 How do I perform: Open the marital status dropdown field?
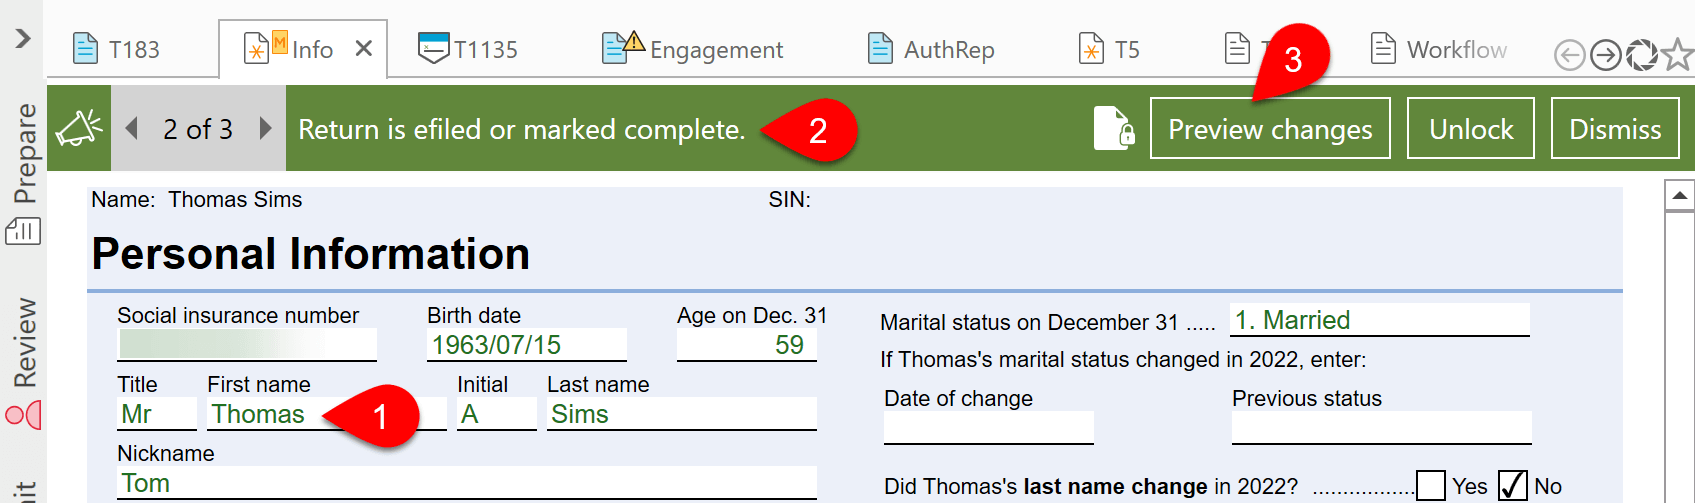(x=1379, y=320)
